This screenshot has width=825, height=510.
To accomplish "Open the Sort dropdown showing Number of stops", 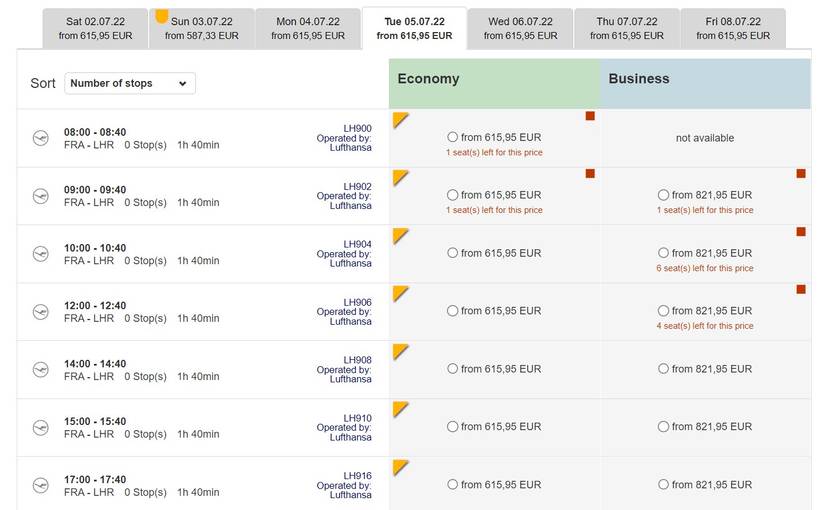I will (130, 84).
